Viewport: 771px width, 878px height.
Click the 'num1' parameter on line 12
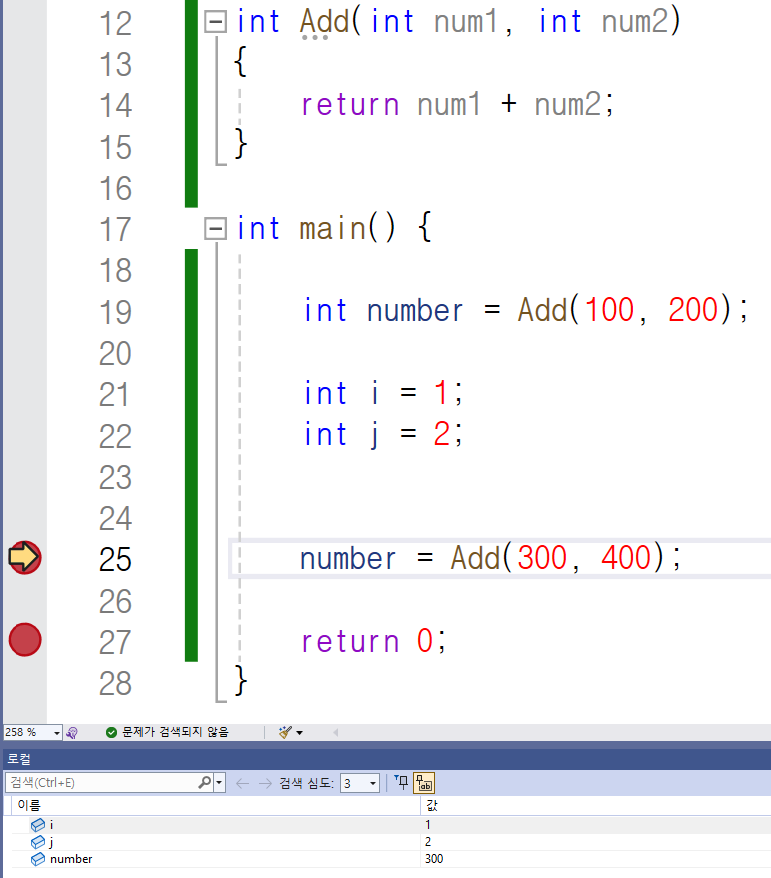466,22
